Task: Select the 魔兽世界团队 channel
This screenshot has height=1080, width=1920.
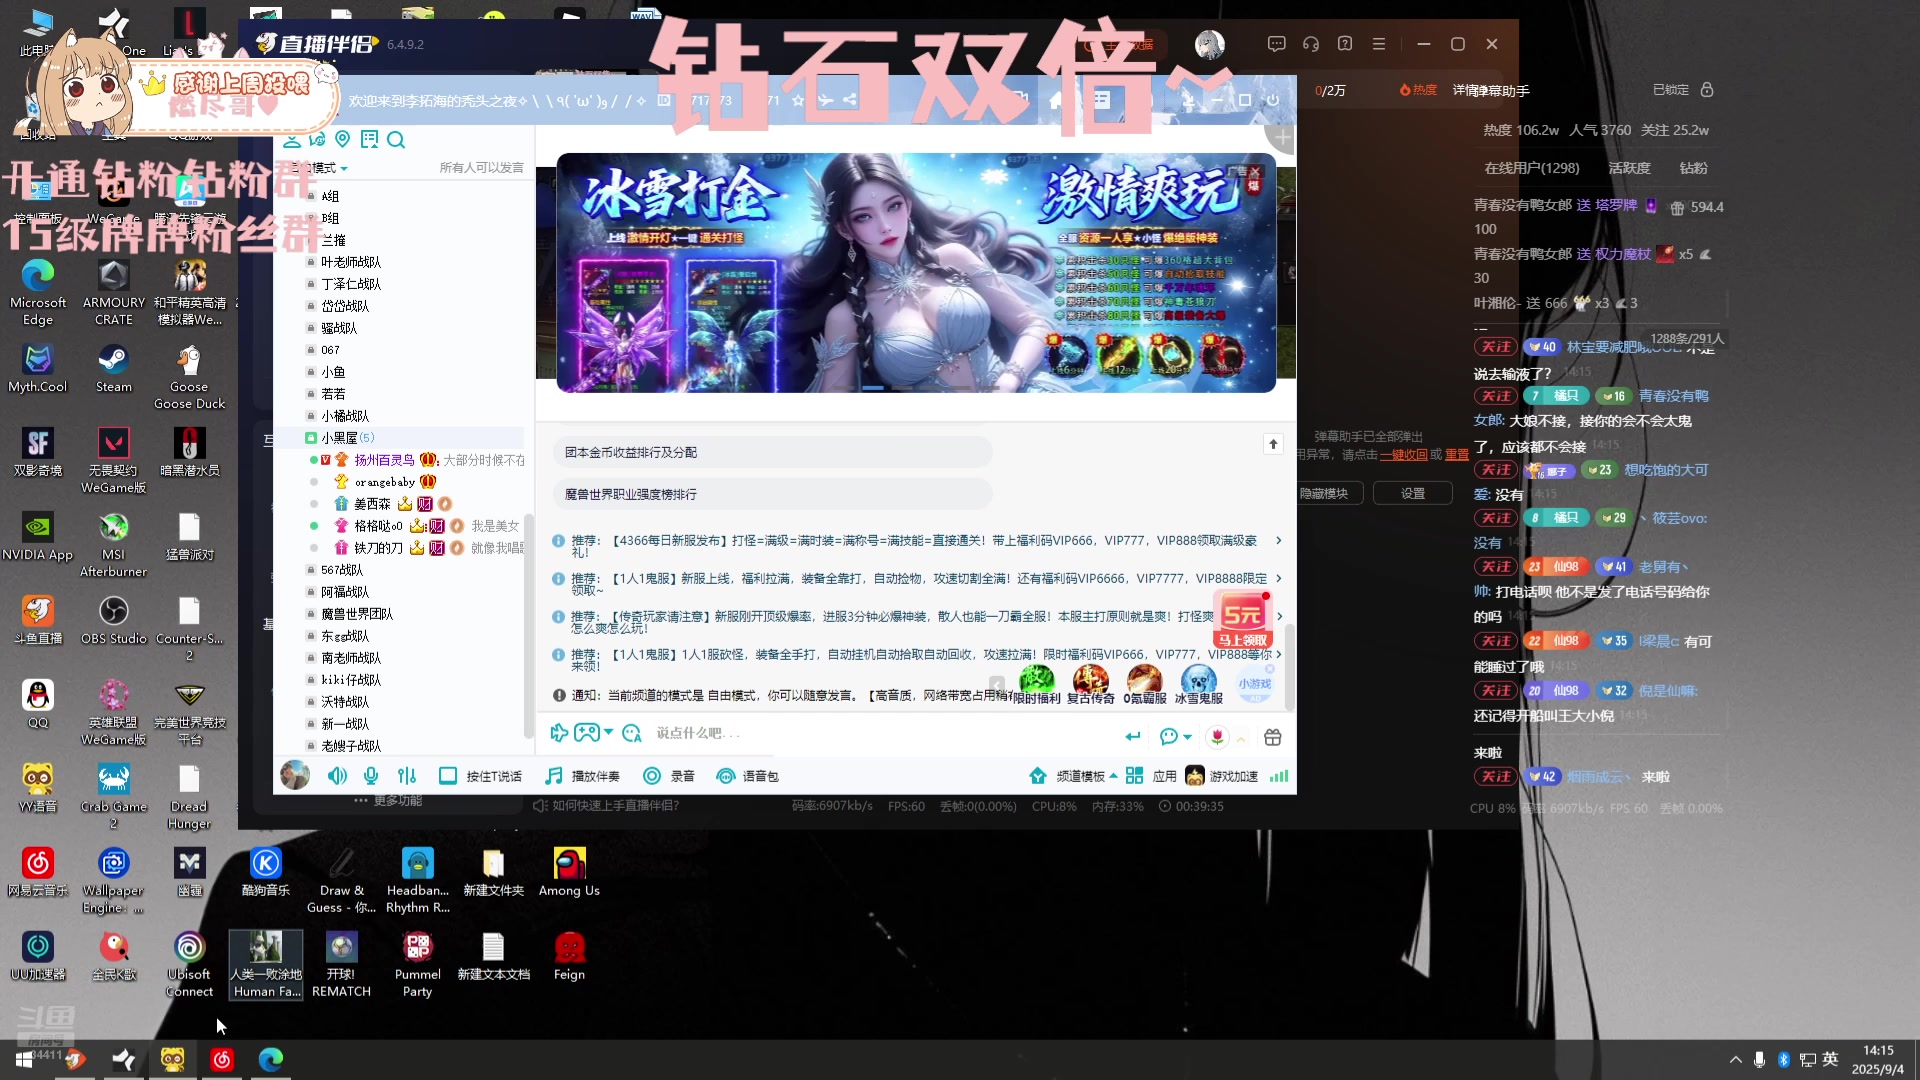Action: [357, 614]
